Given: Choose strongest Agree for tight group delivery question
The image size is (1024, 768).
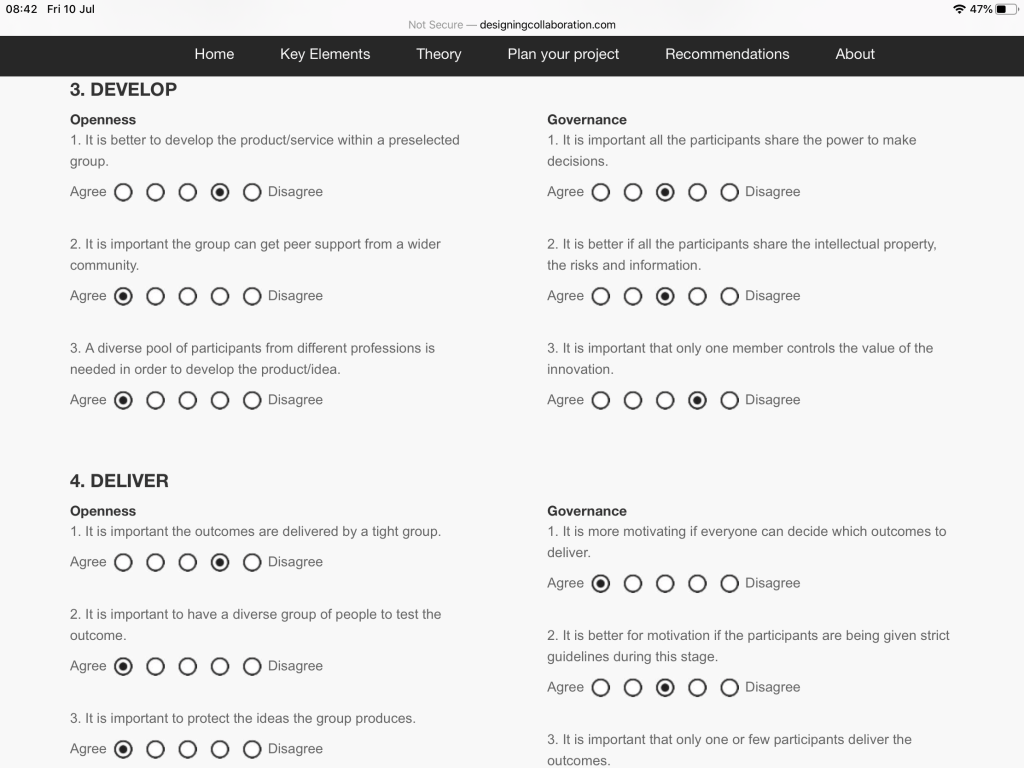Looking at the screenshot, I should pos(124,562).
